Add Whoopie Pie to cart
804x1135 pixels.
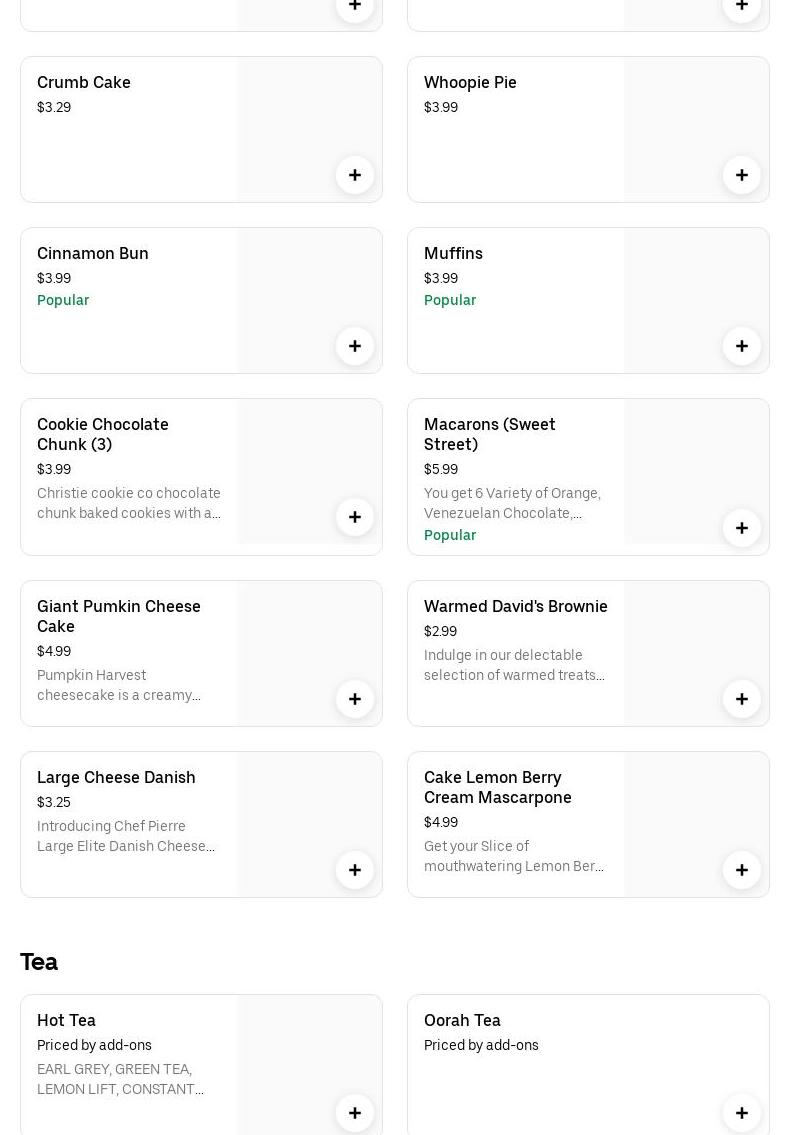coord(742,175)
